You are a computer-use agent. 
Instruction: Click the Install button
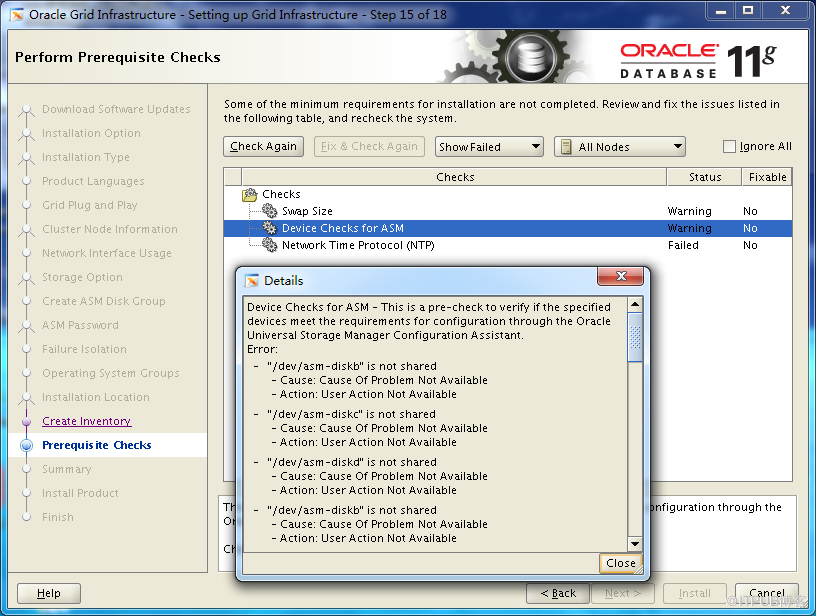[x=694, y=593]
